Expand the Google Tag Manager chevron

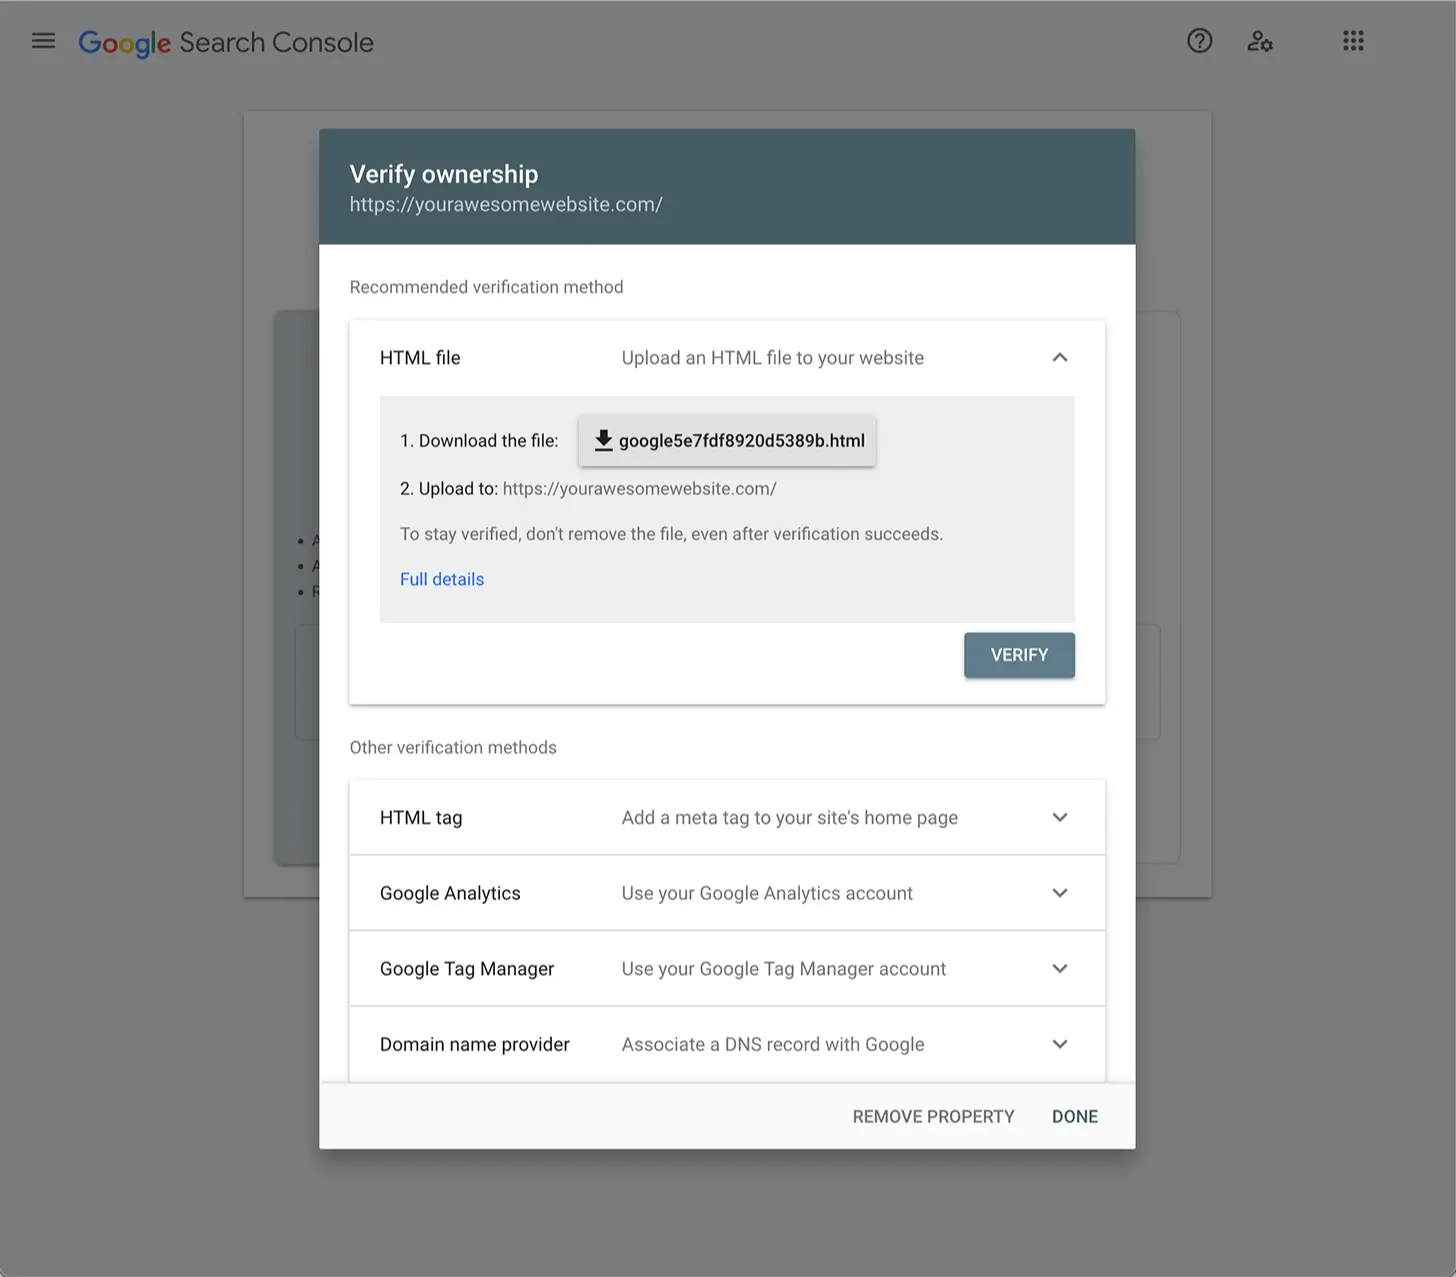(1059, 969)
